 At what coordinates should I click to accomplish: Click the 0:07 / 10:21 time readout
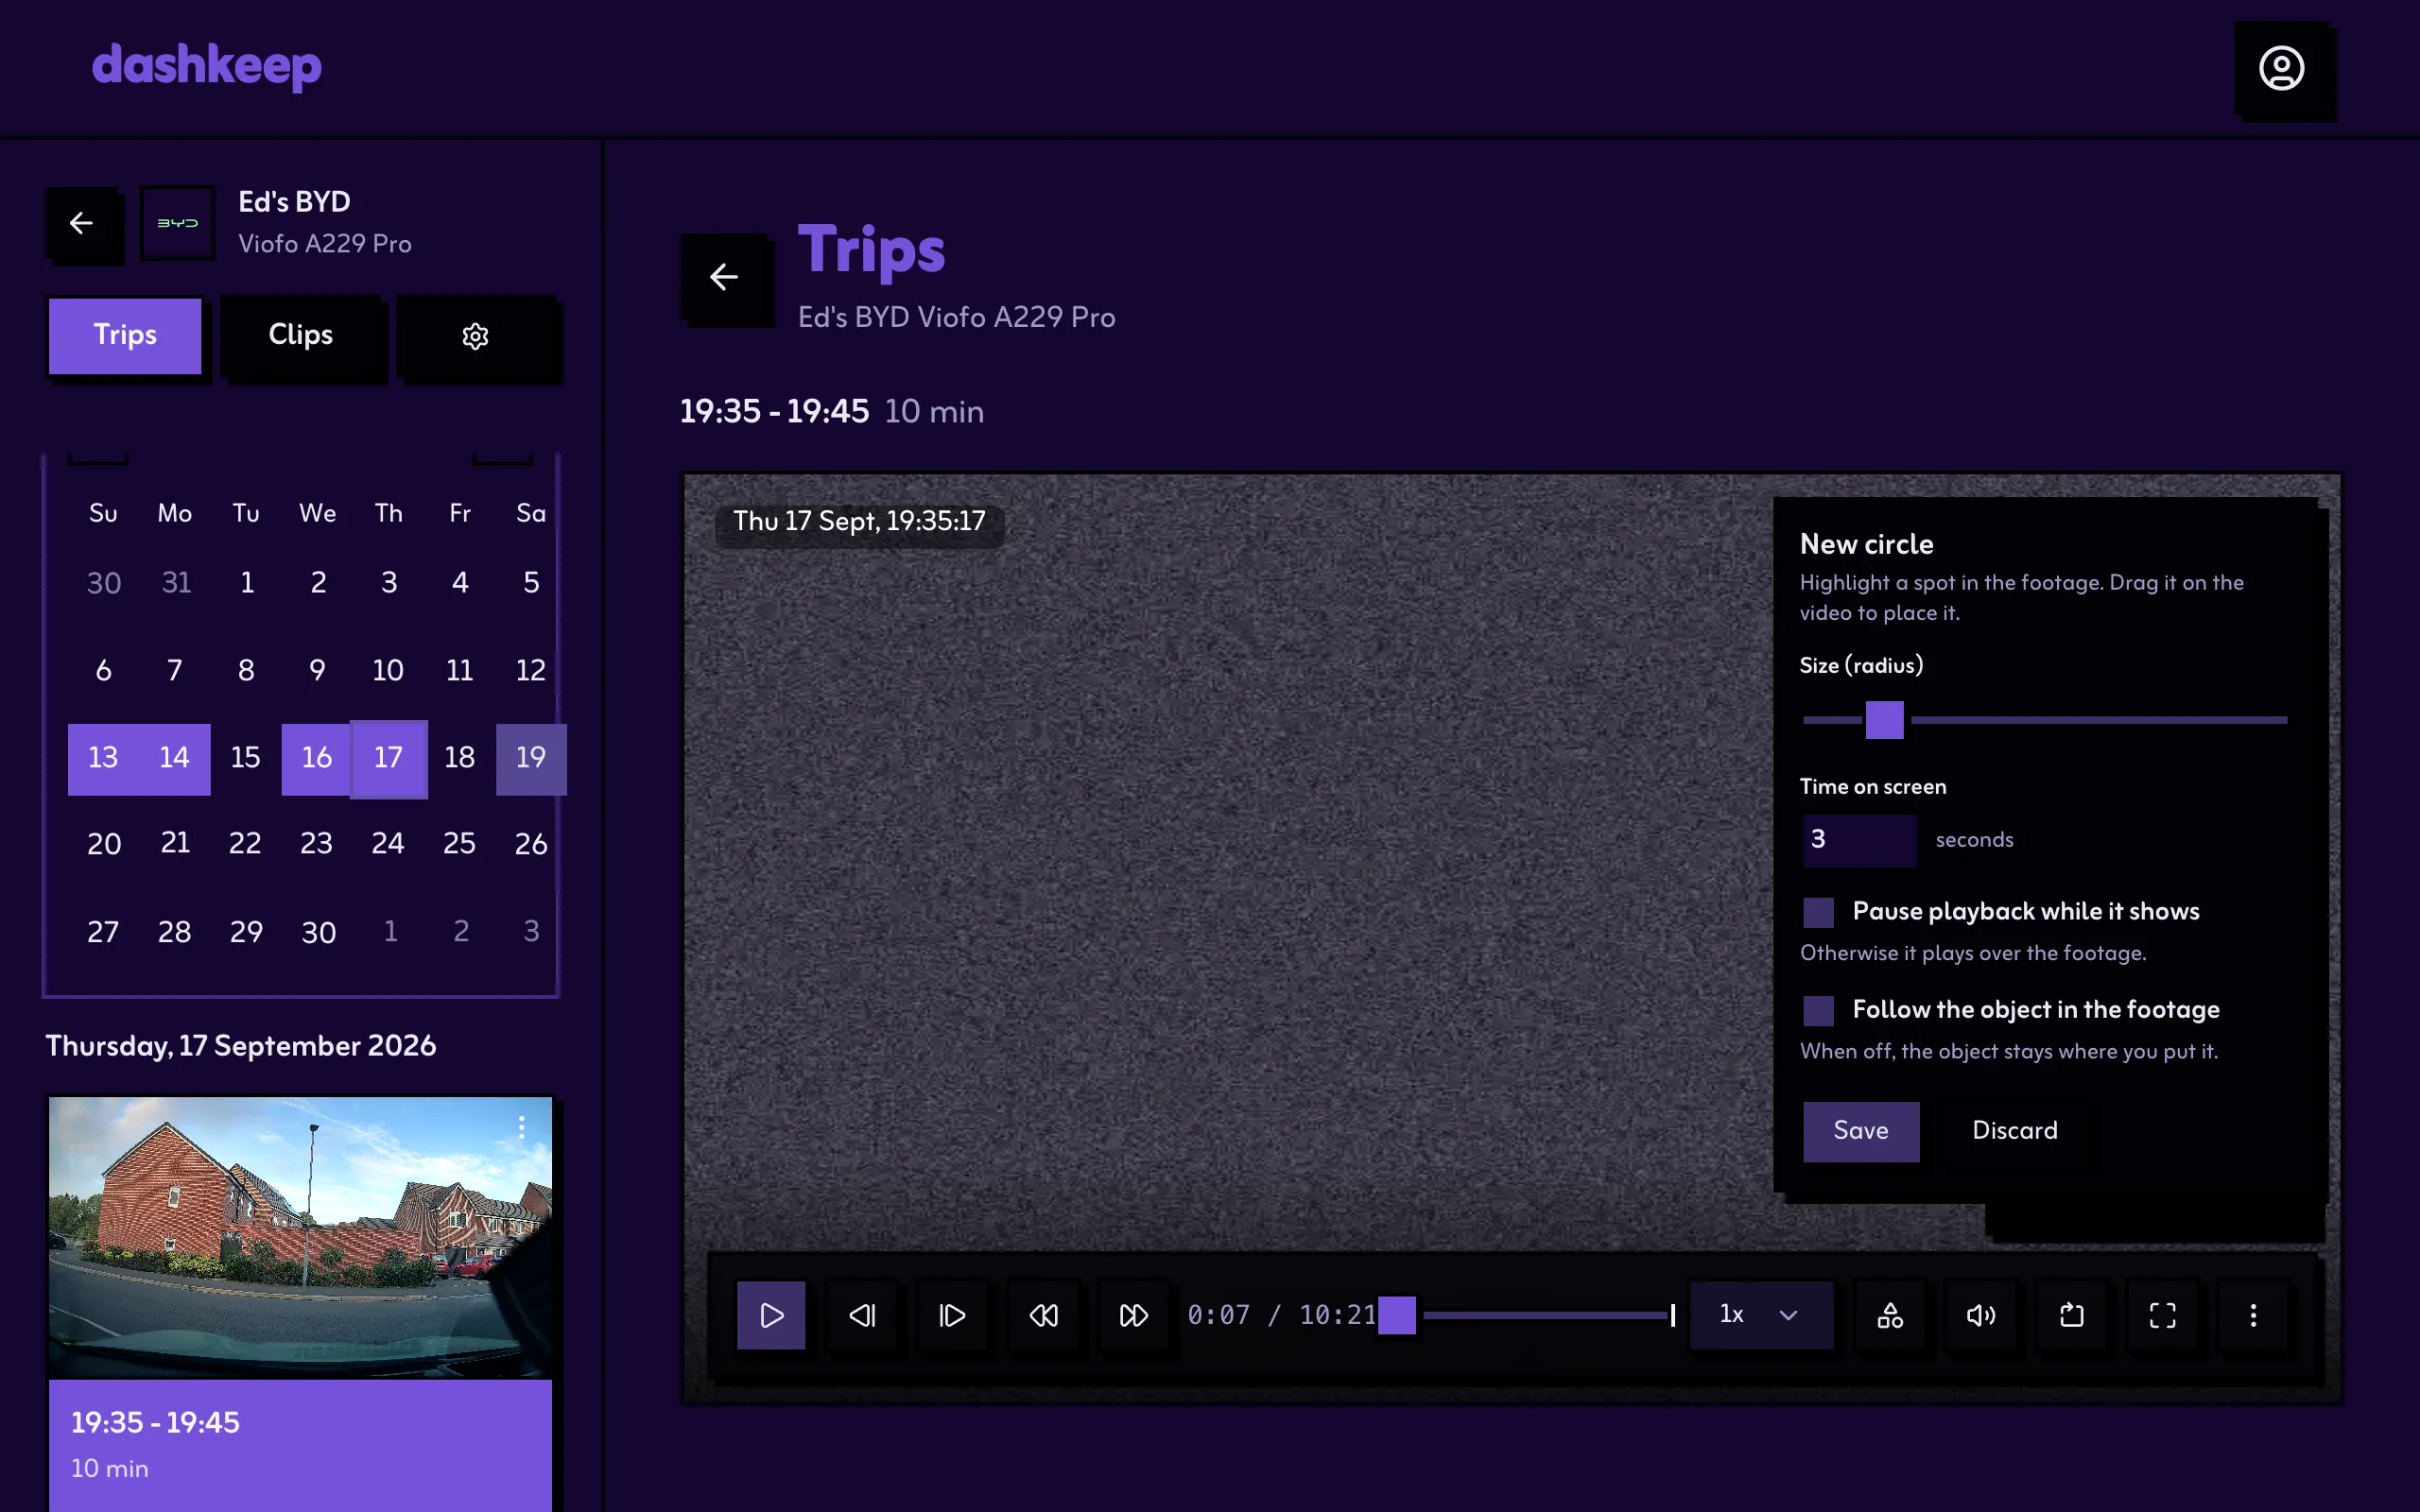[1281, 1315]
